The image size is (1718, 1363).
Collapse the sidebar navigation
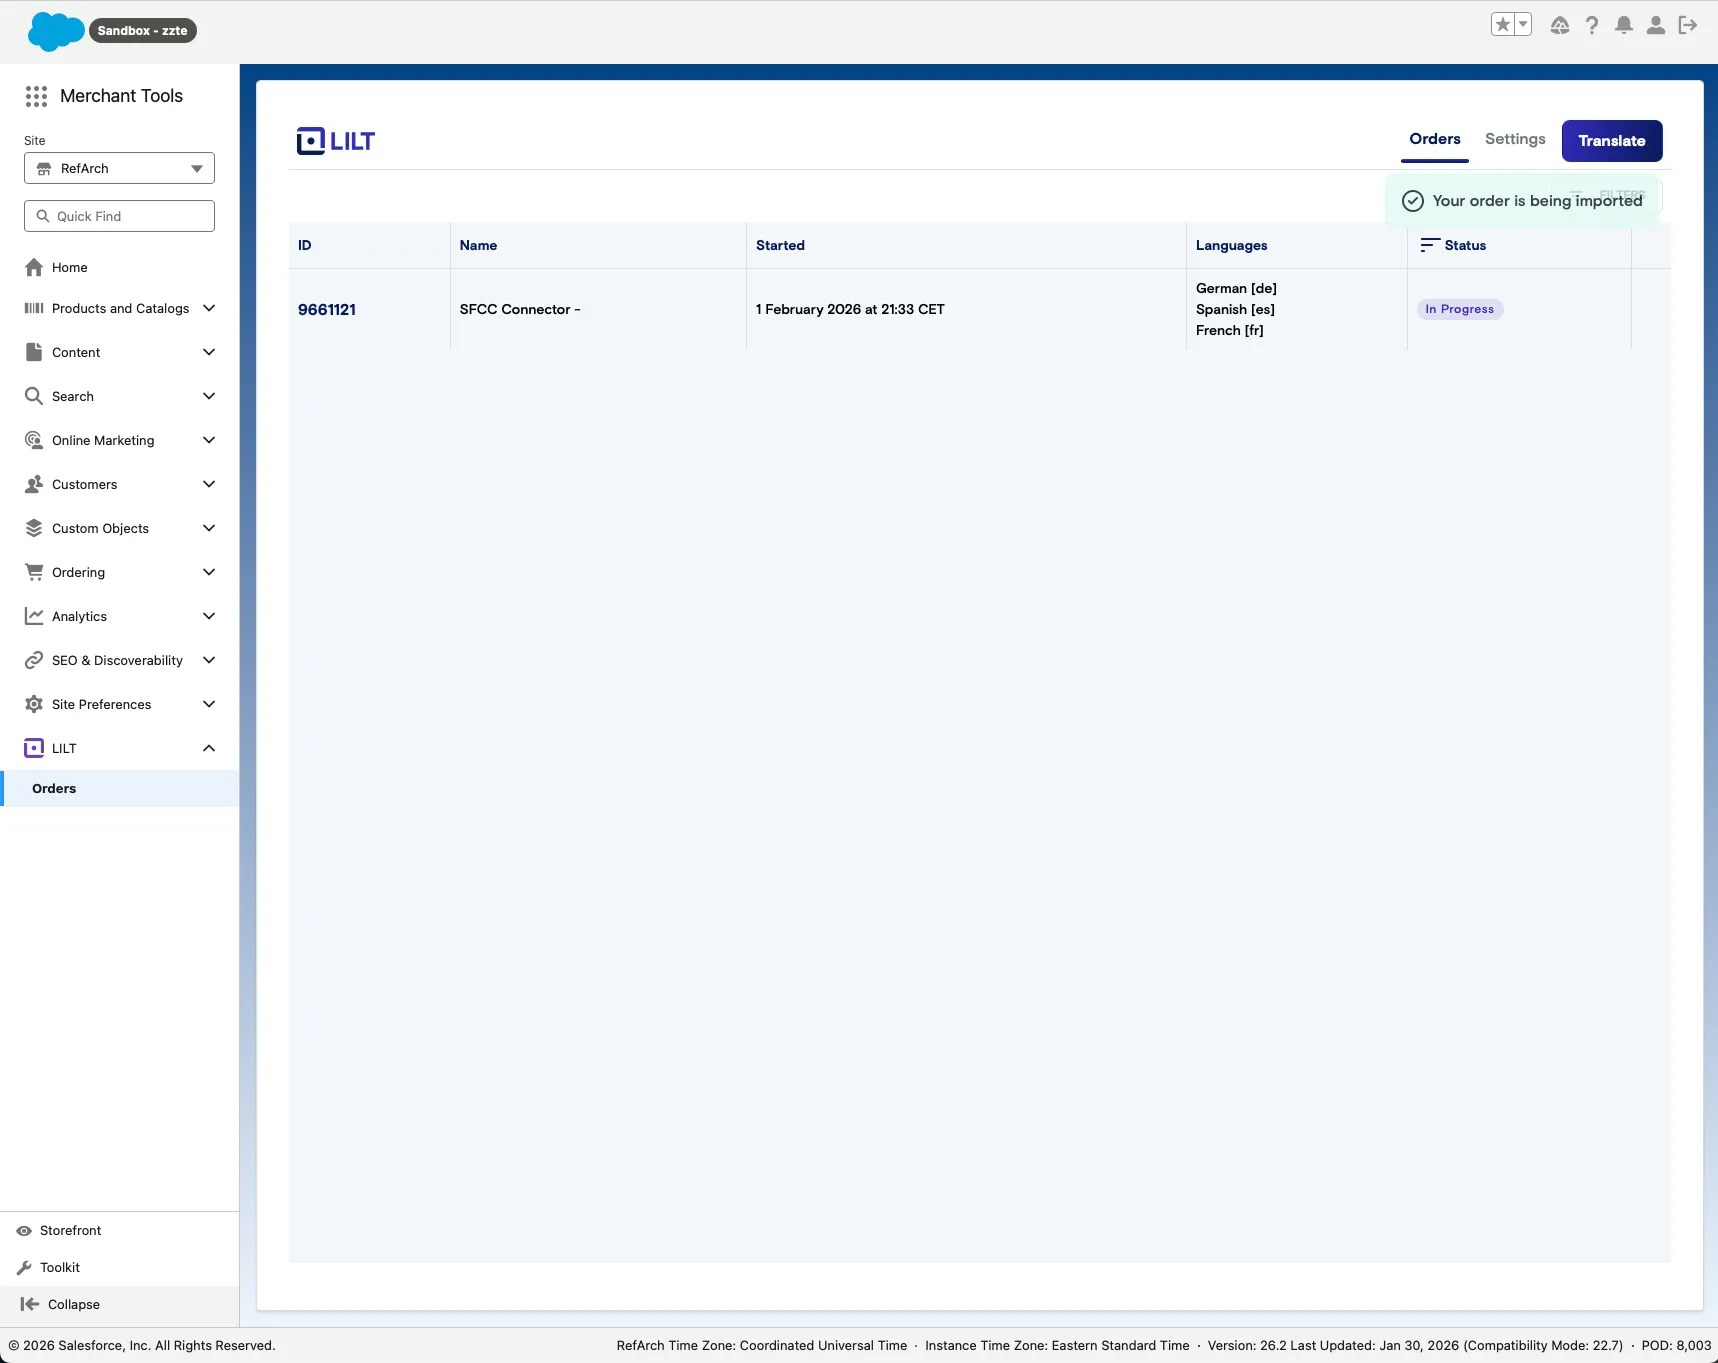point(61,1304)
